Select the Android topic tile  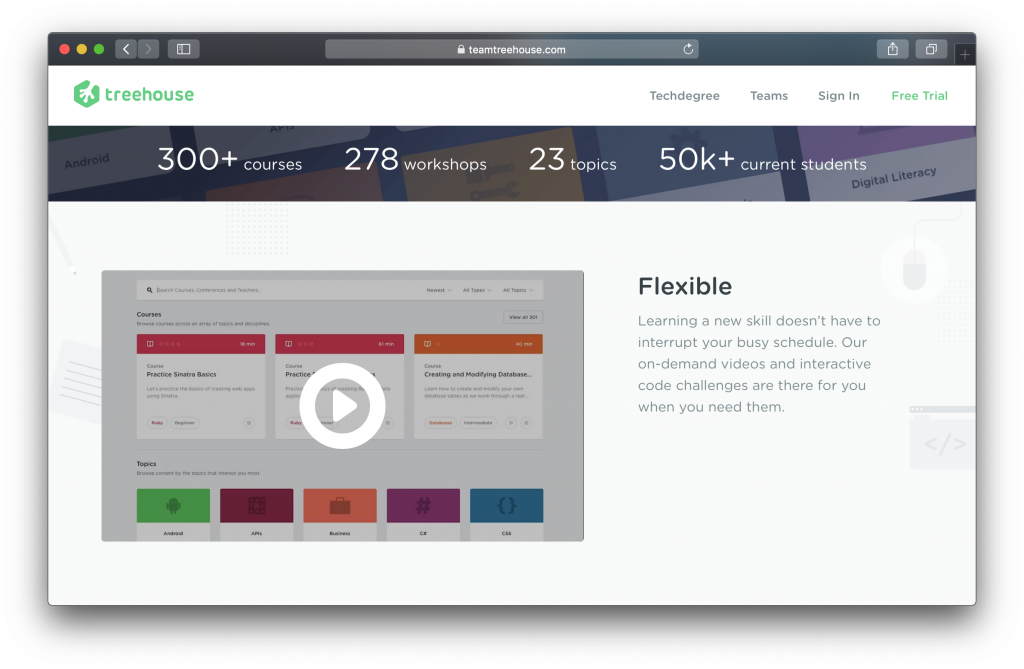click(173, 514)
